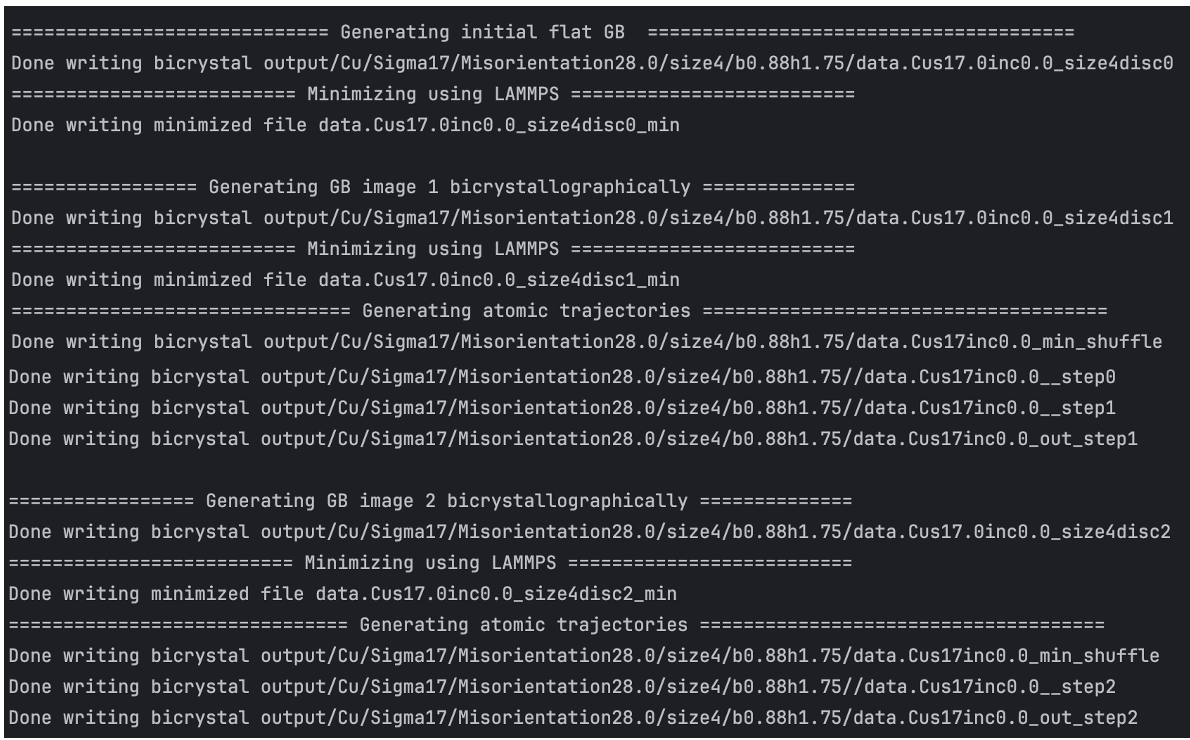Click the last 'Generating atomic trajectories' header line

click(557, 625)
